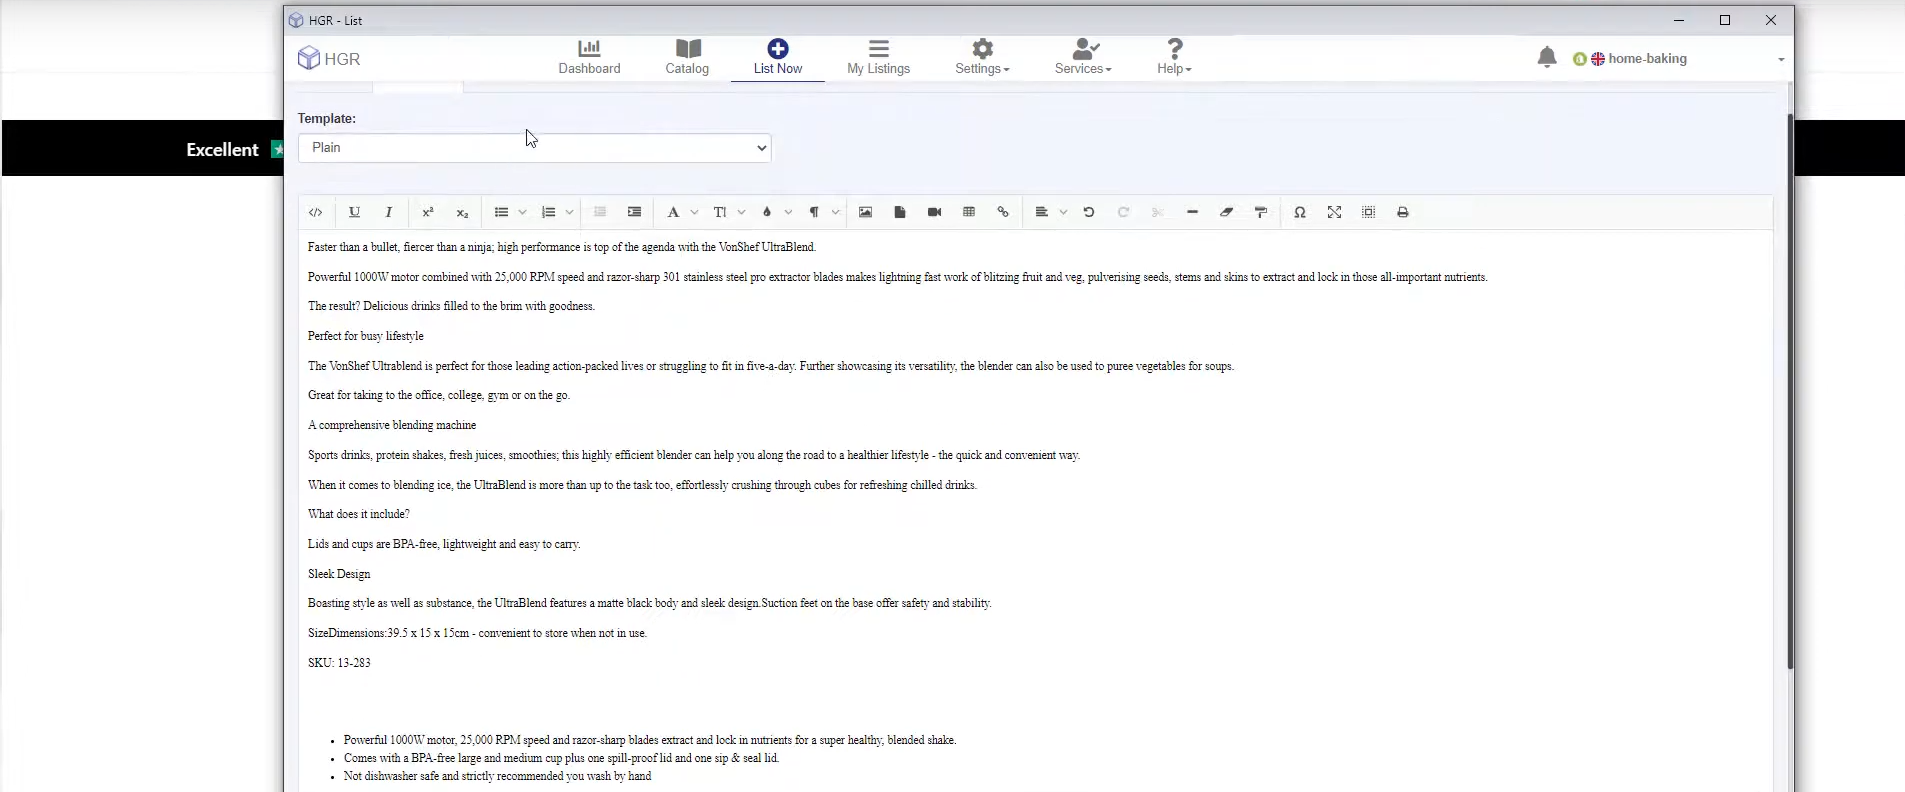Click the vertical scrollbar of the page
Screen dimensions: 1905x792
1790,391
